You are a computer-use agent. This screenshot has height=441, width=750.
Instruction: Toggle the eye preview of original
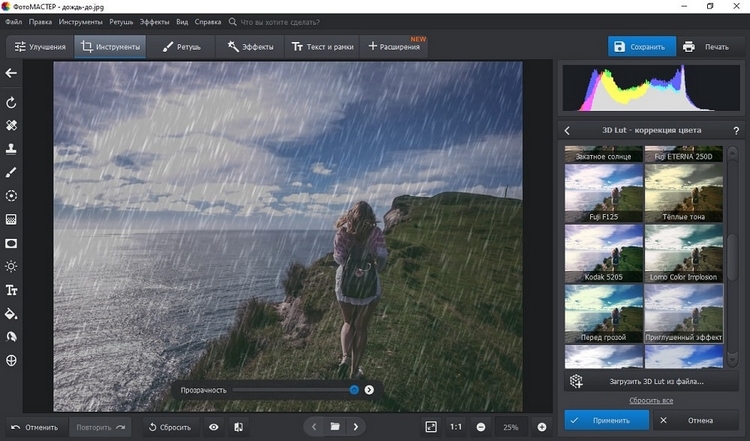(x=213, y=427)
